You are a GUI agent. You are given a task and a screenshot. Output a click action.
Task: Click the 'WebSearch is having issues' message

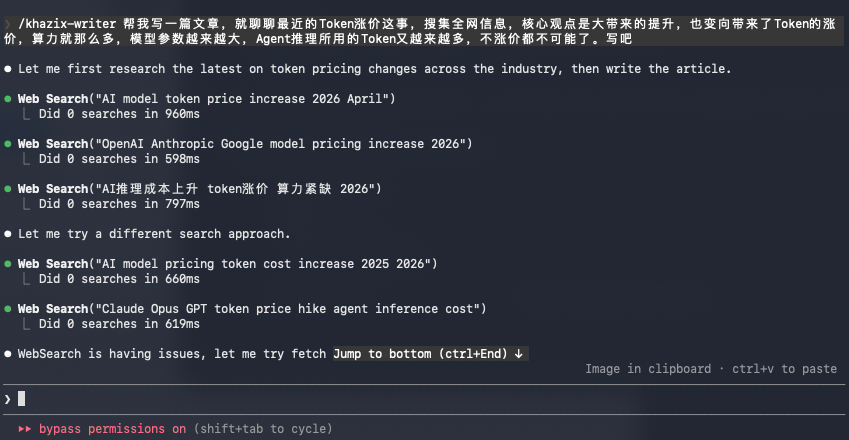click(x=170, y=354)
